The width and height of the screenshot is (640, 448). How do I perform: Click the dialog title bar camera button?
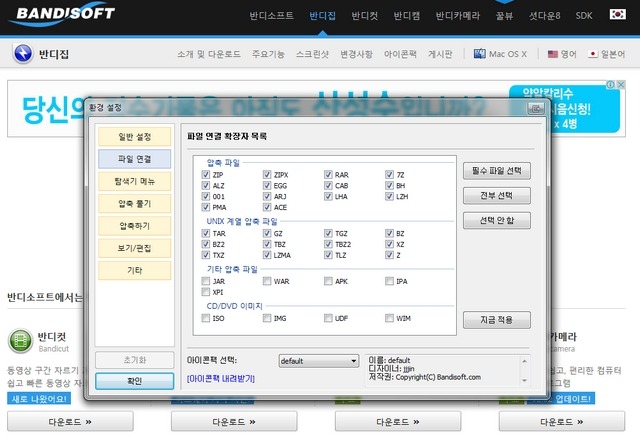pyautogui.click(x=536, y=109)
